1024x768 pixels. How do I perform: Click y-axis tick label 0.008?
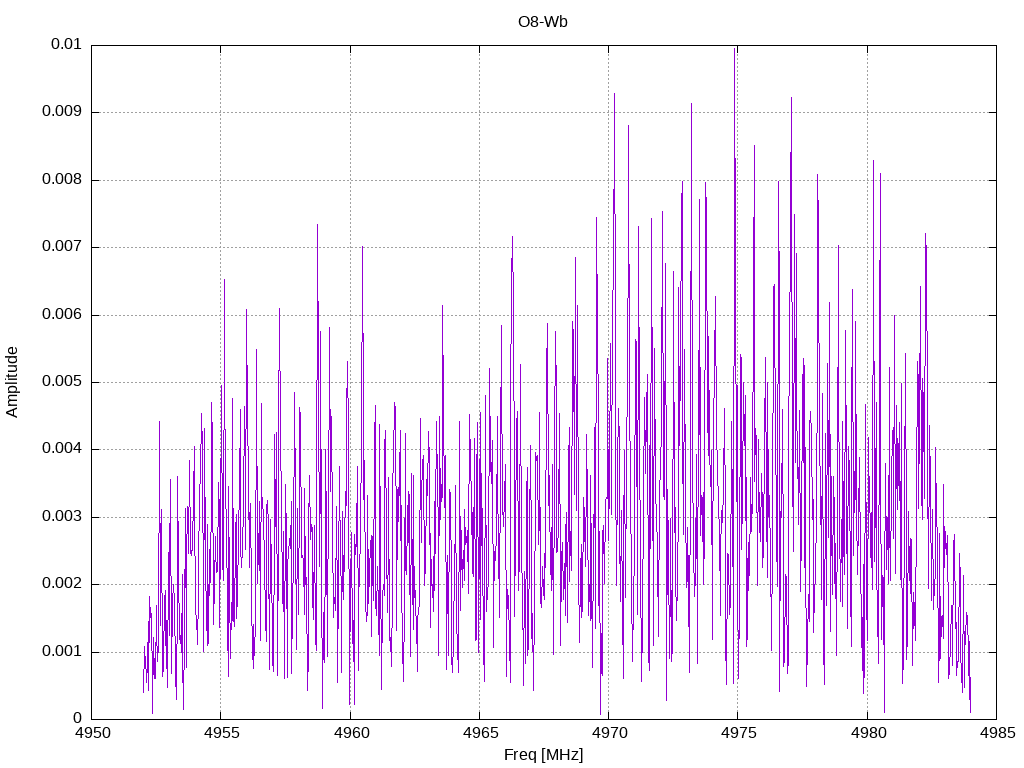[62, 180]
